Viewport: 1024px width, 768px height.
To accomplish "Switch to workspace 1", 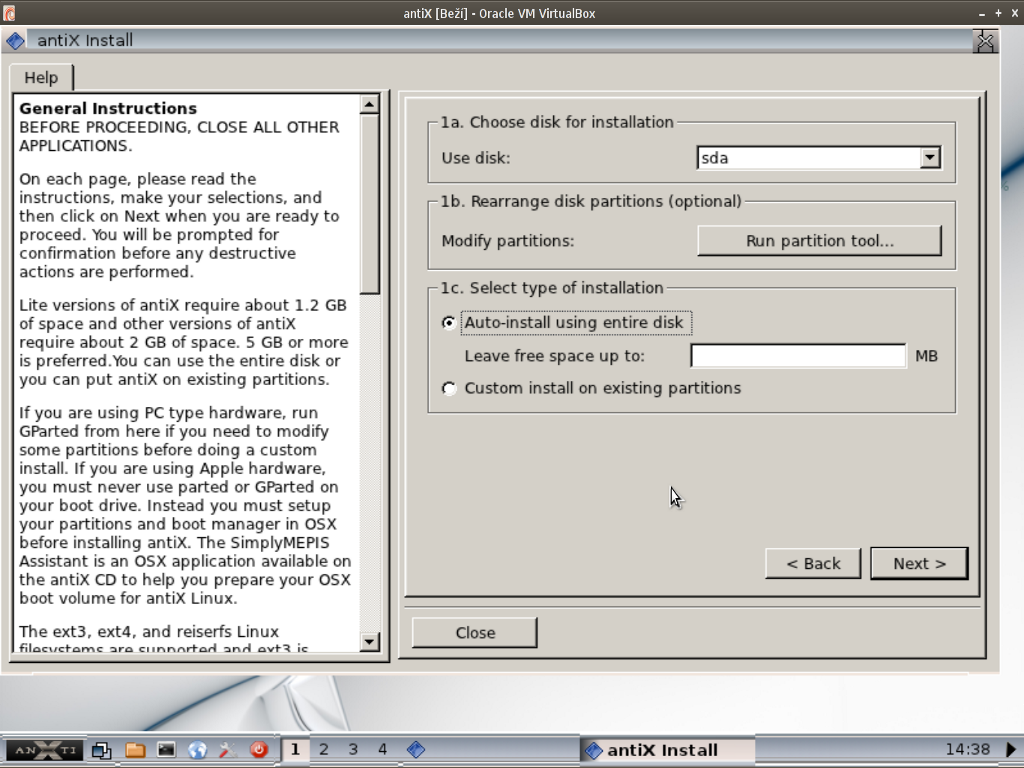I will 295,750.
